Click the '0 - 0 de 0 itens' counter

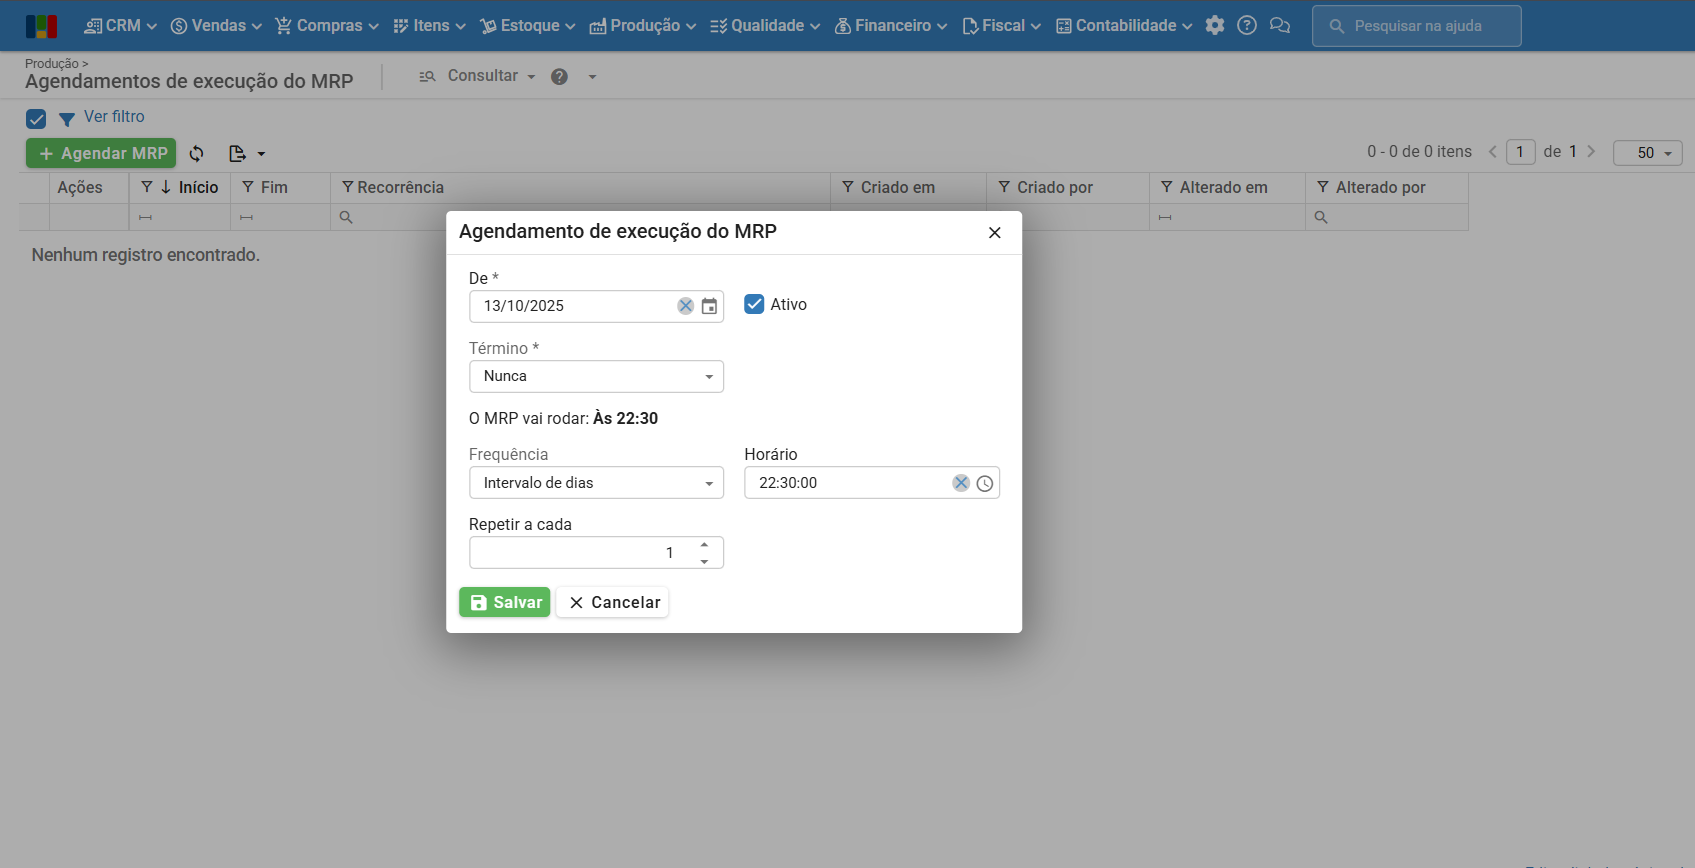(x=1420, y=152)
